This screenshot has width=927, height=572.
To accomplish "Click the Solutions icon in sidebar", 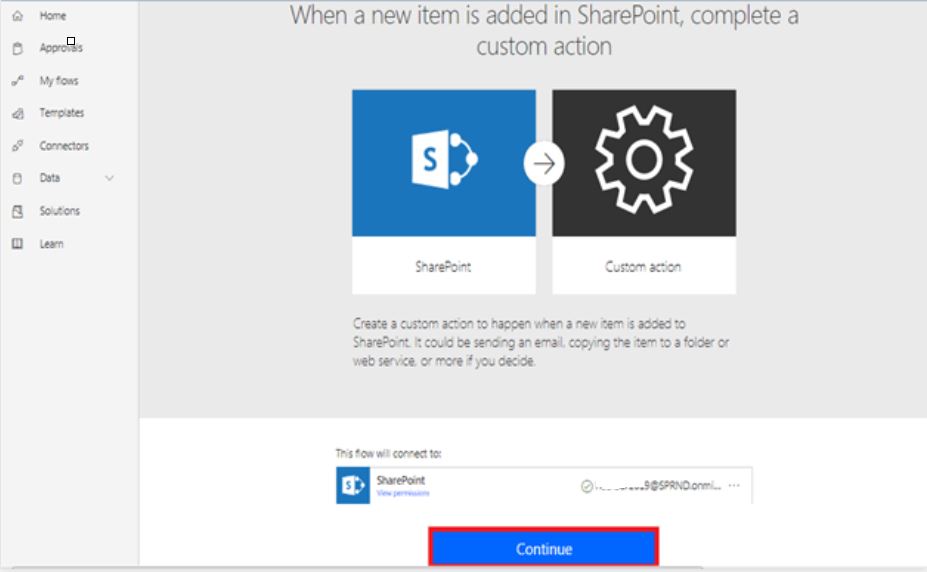I will pos(18,211).
